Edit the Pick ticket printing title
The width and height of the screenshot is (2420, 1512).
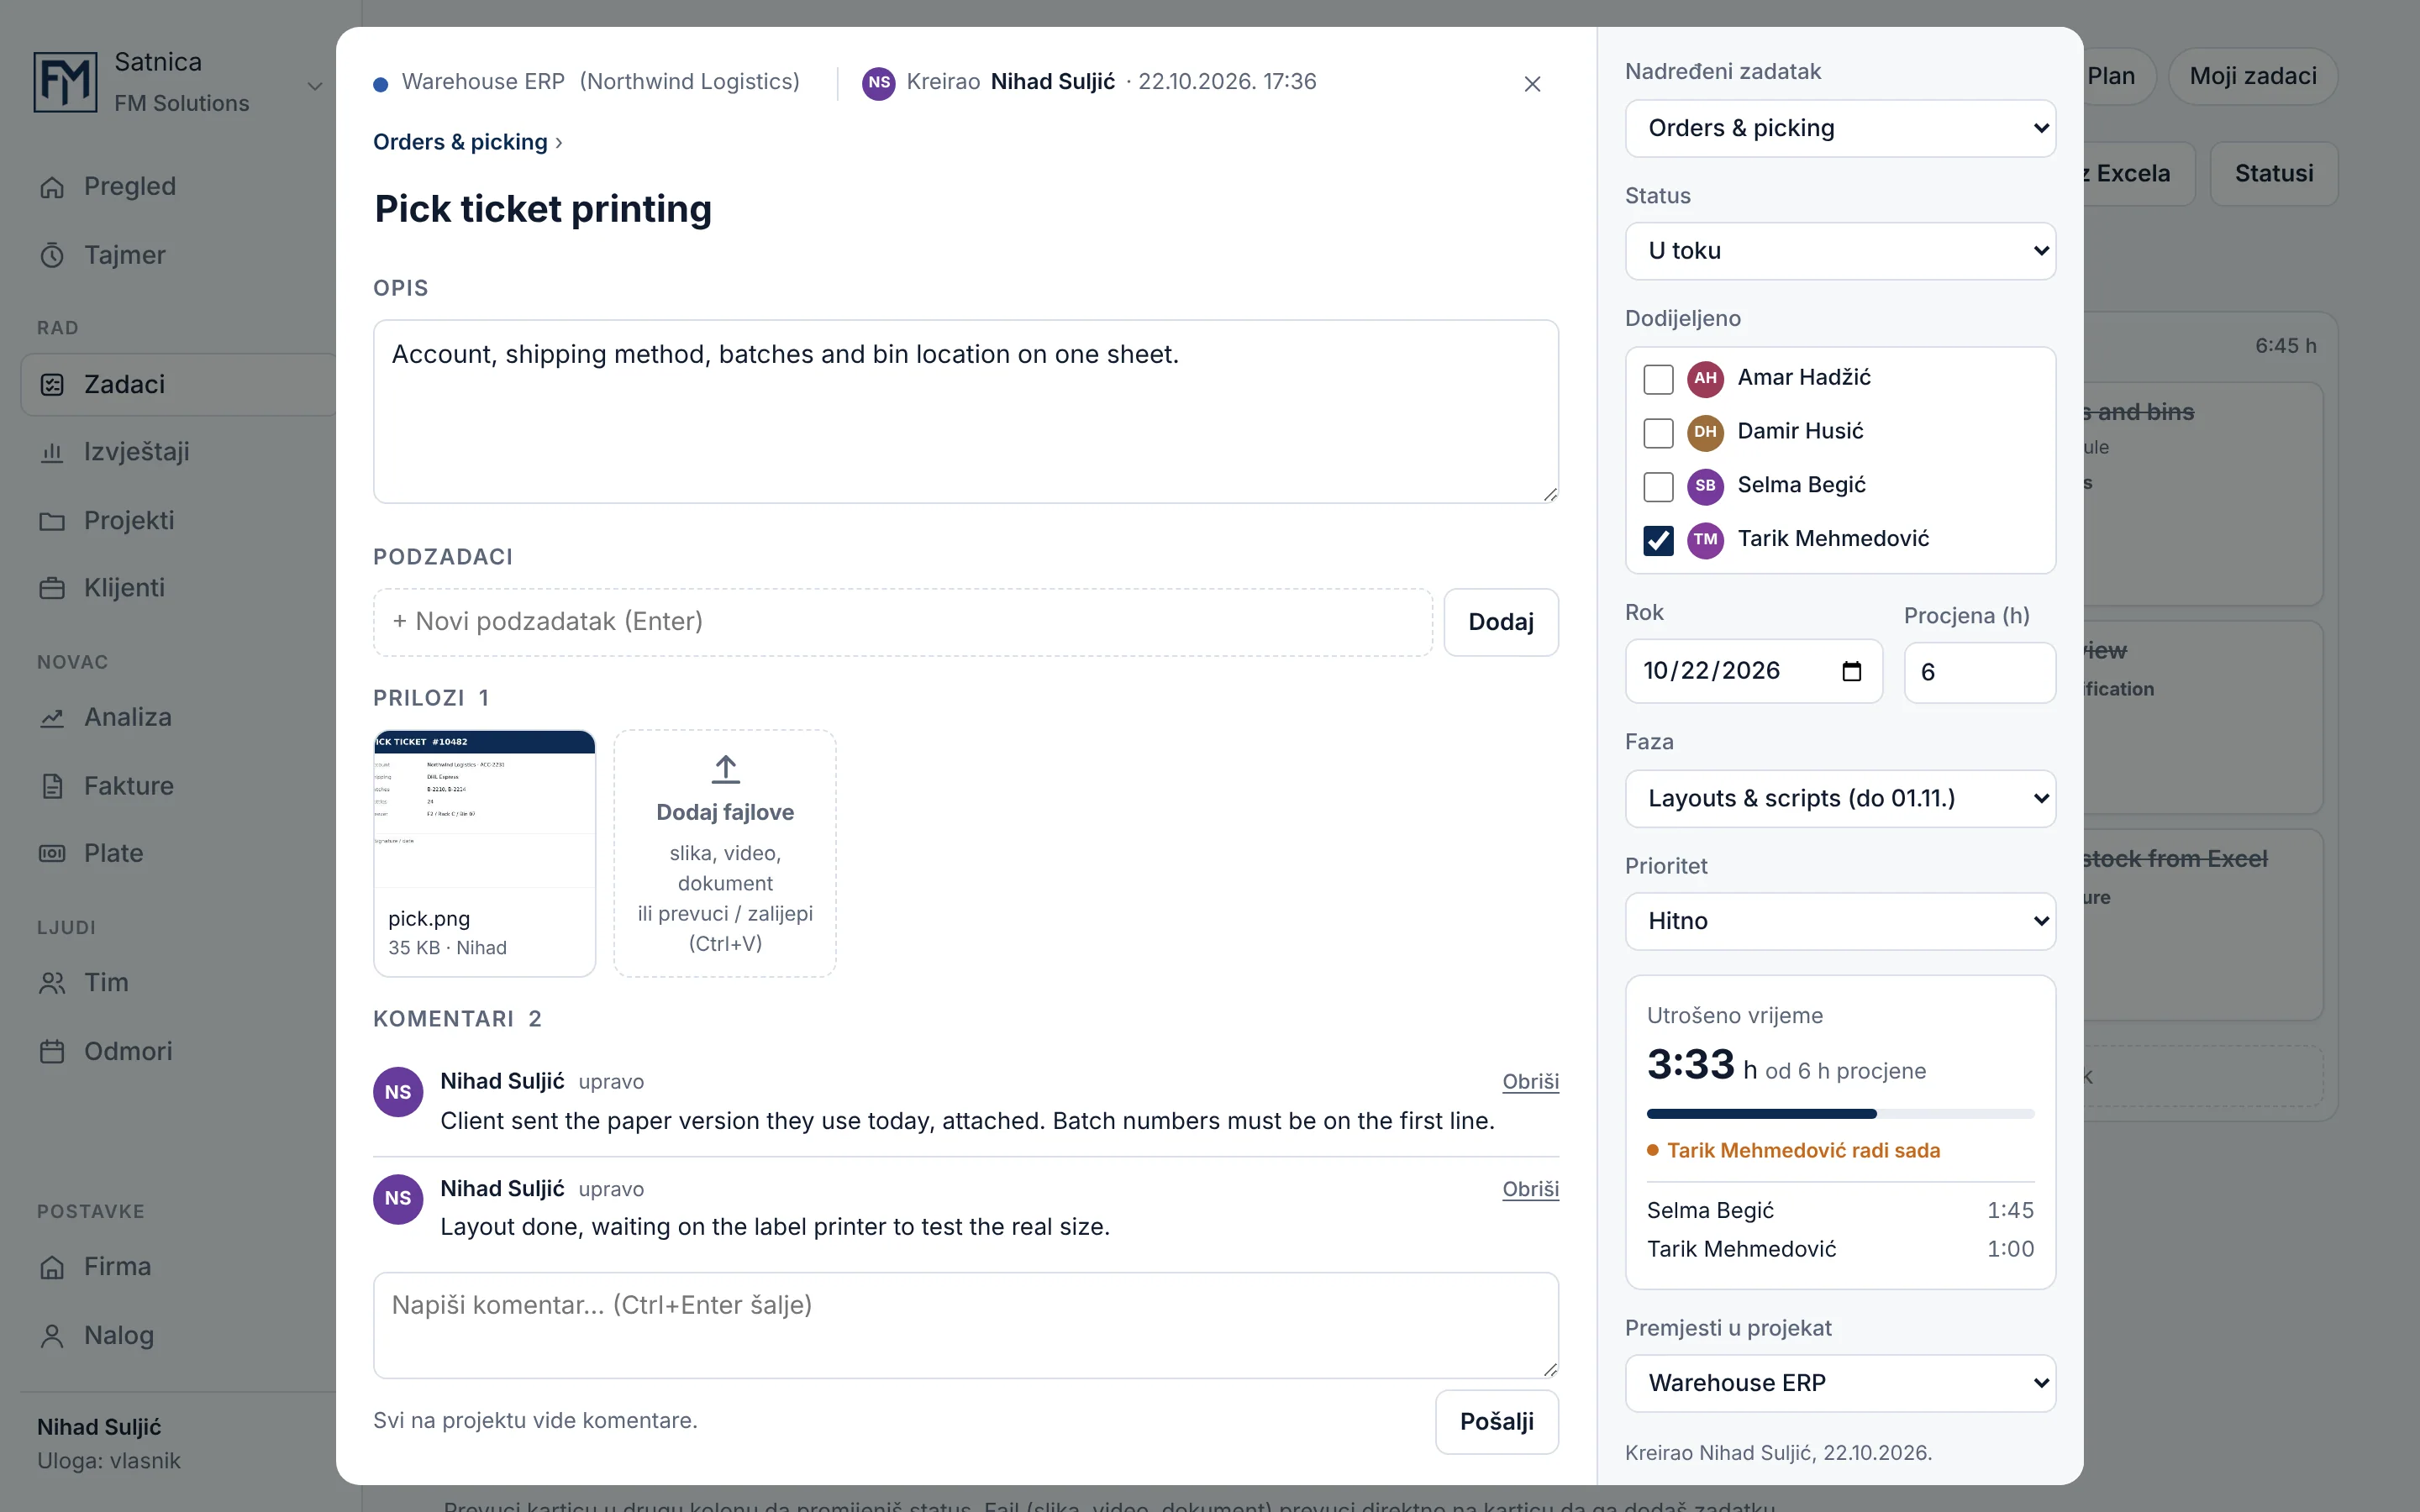pyautogui.click(x=543, y=209)
